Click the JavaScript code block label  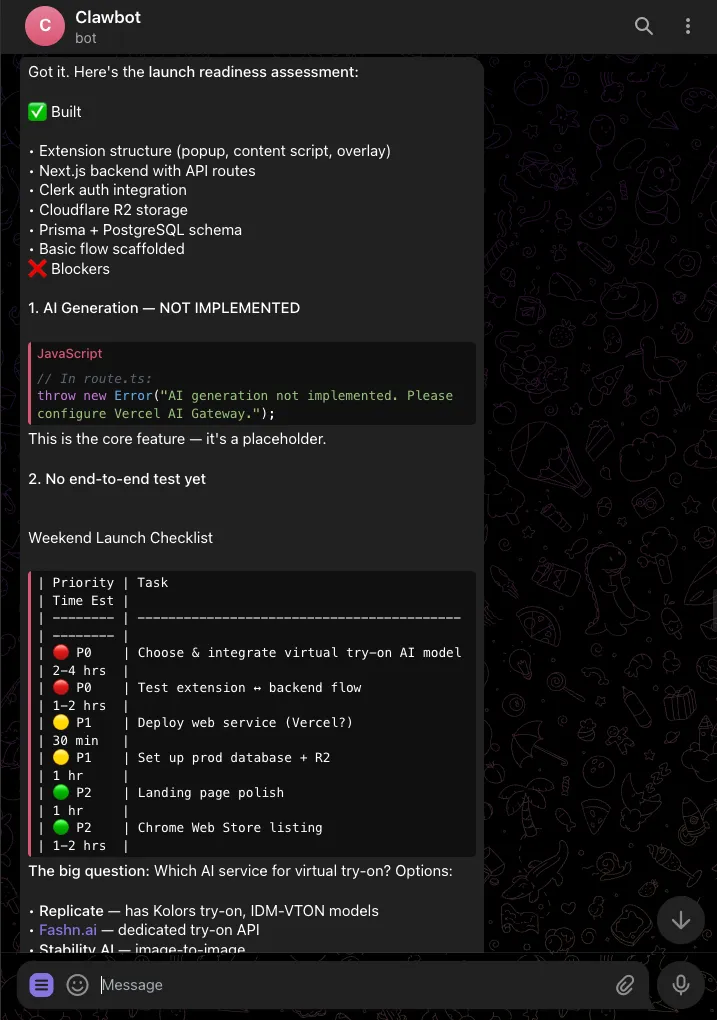pyautogui.click(x=70, y=353)
